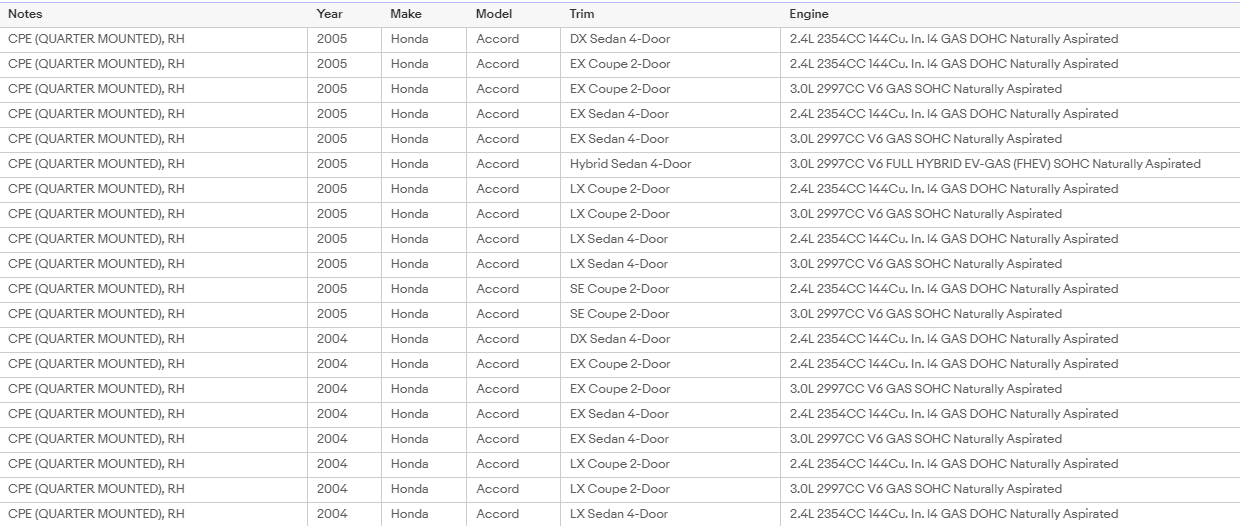Select trim cell of 2005 EX Sedan 2.4L row
Image resolution: width=1240 pixels, height=526 pixels.
[671, 114]
